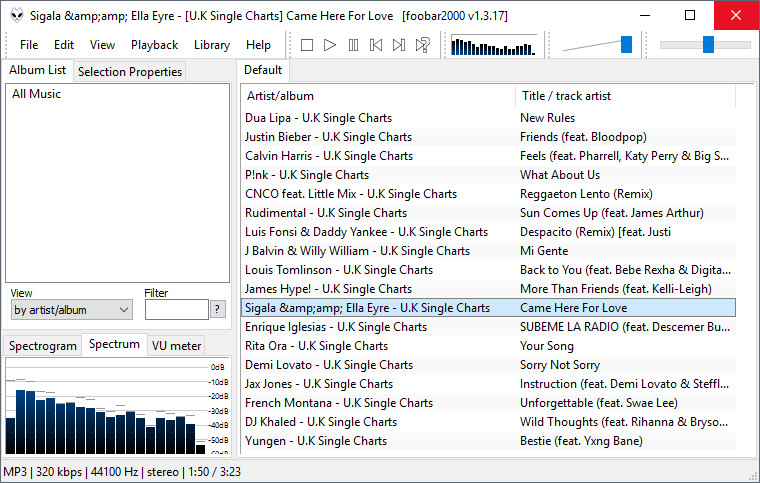The image size is (760, 483).
Task: Pause the current track
Action: tap(353, 45)
